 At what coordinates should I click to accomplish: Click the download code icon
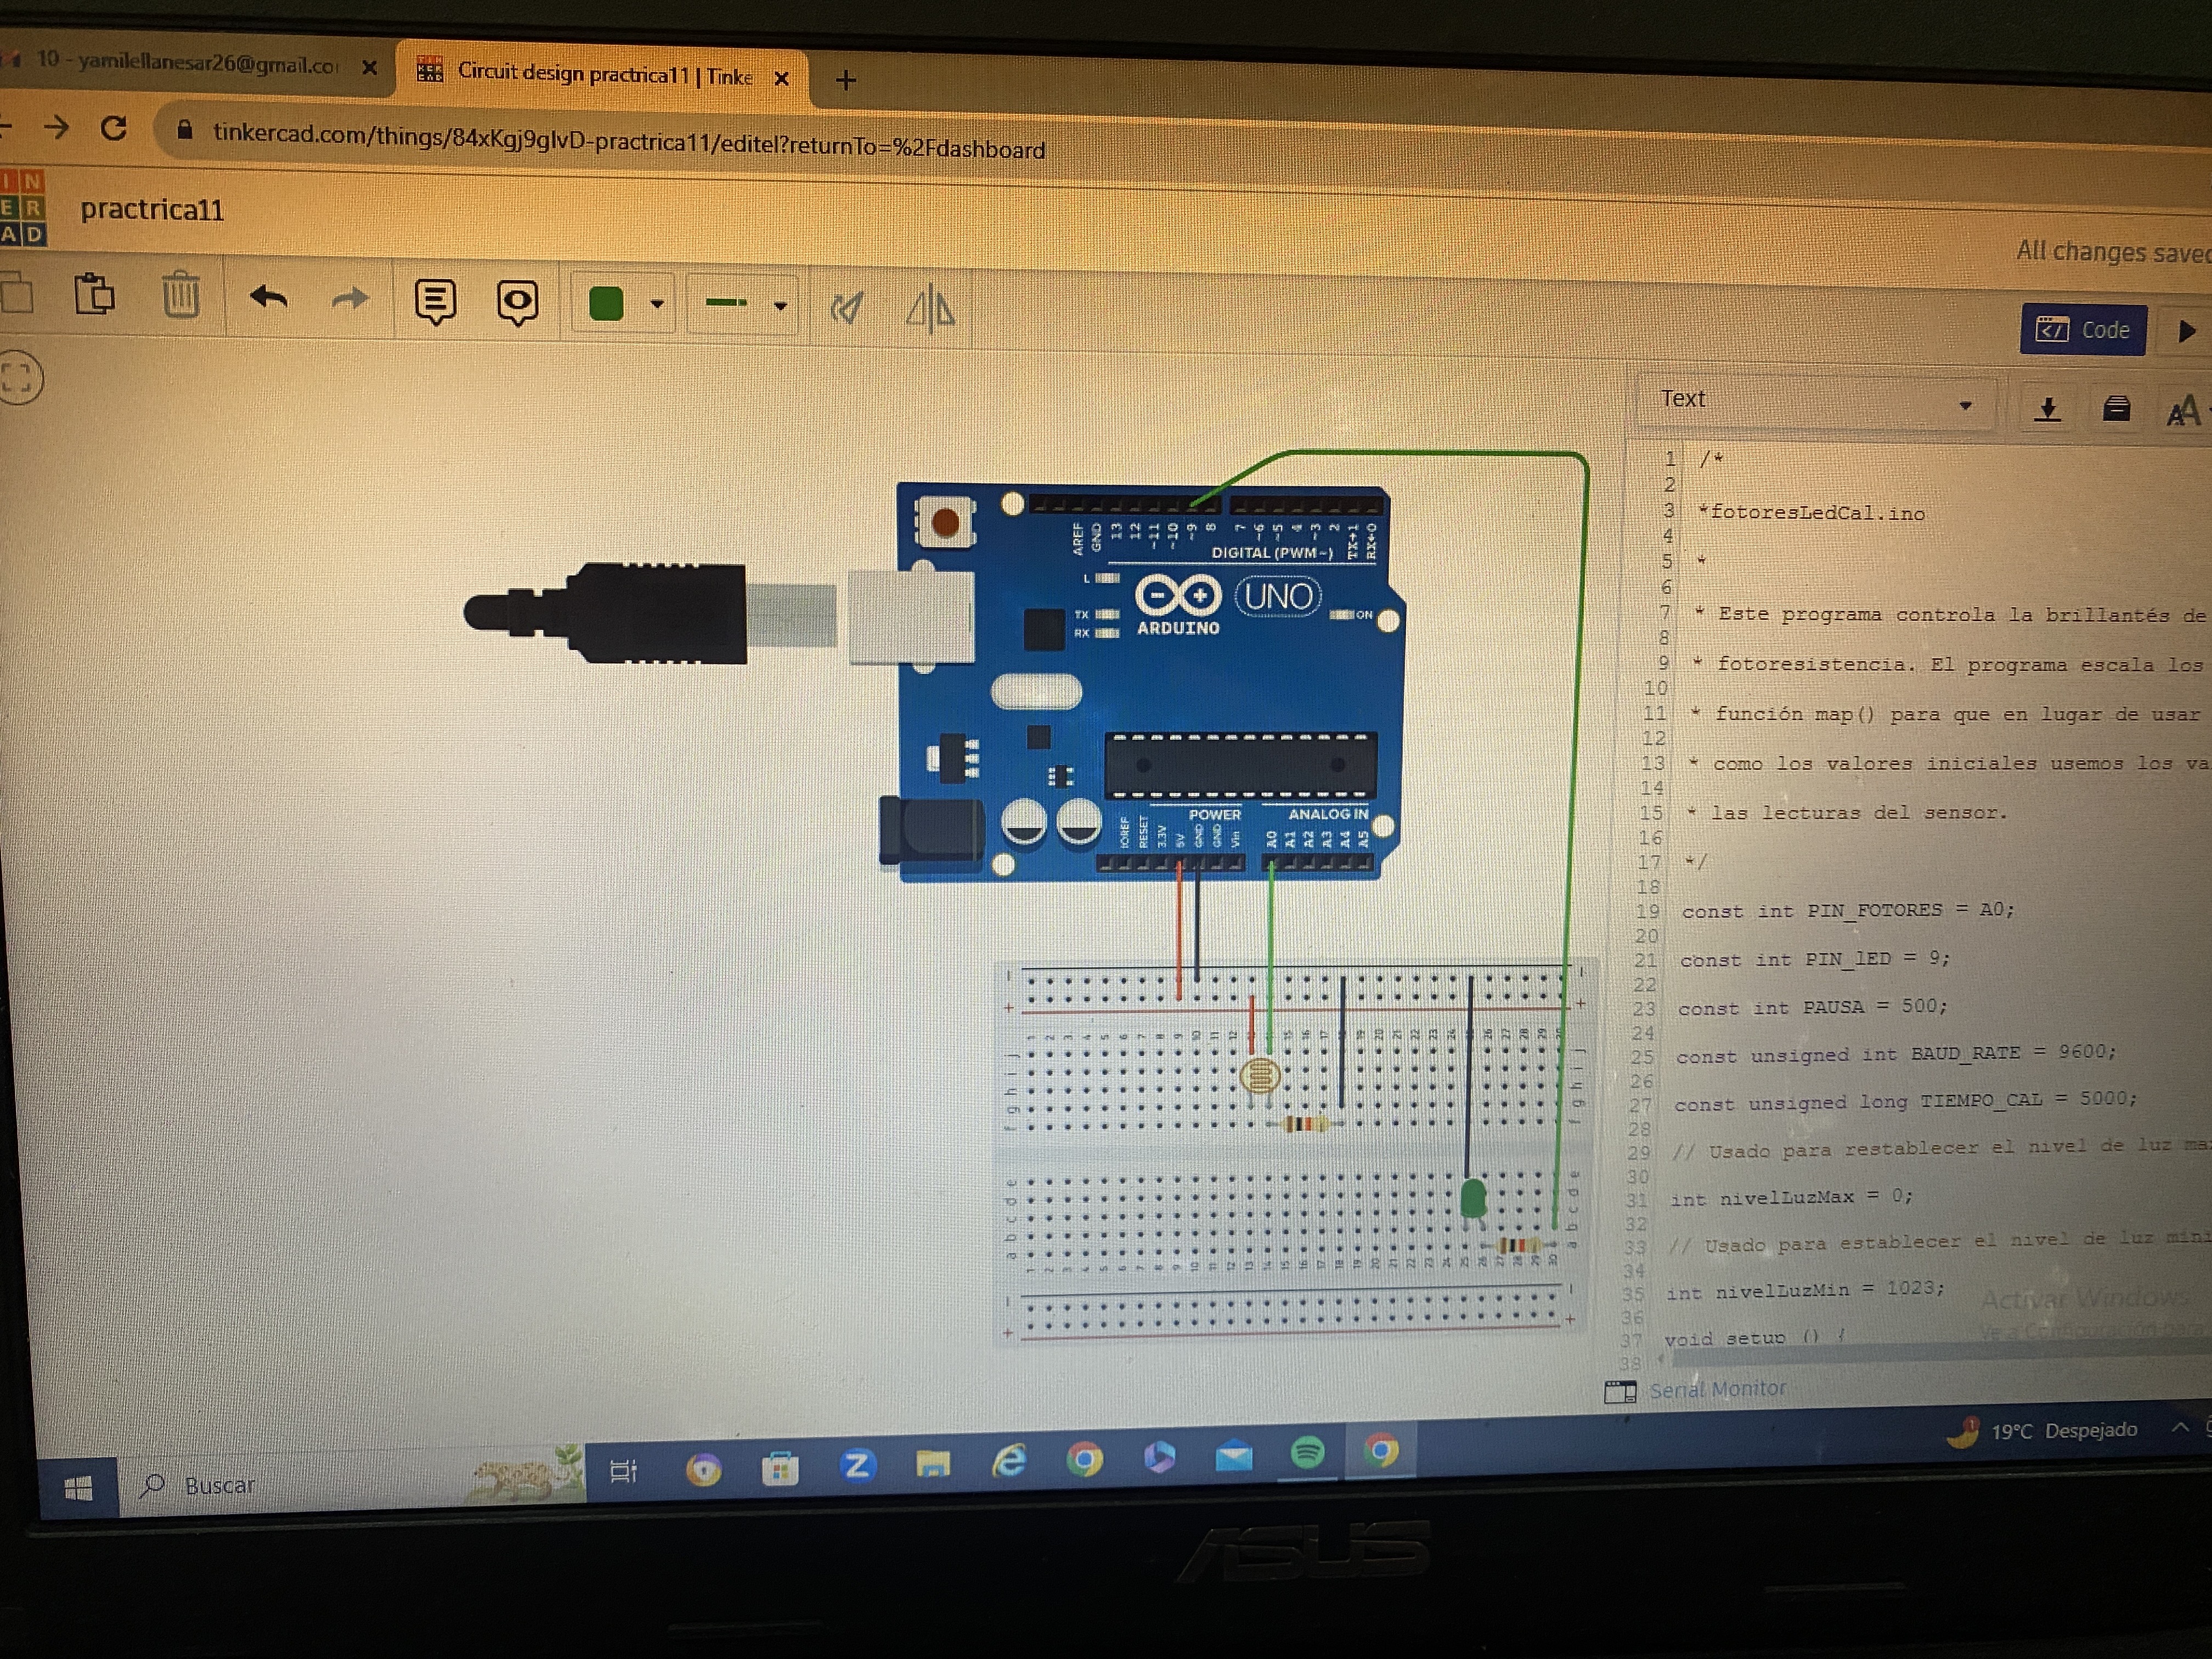tap(2047, 408)
